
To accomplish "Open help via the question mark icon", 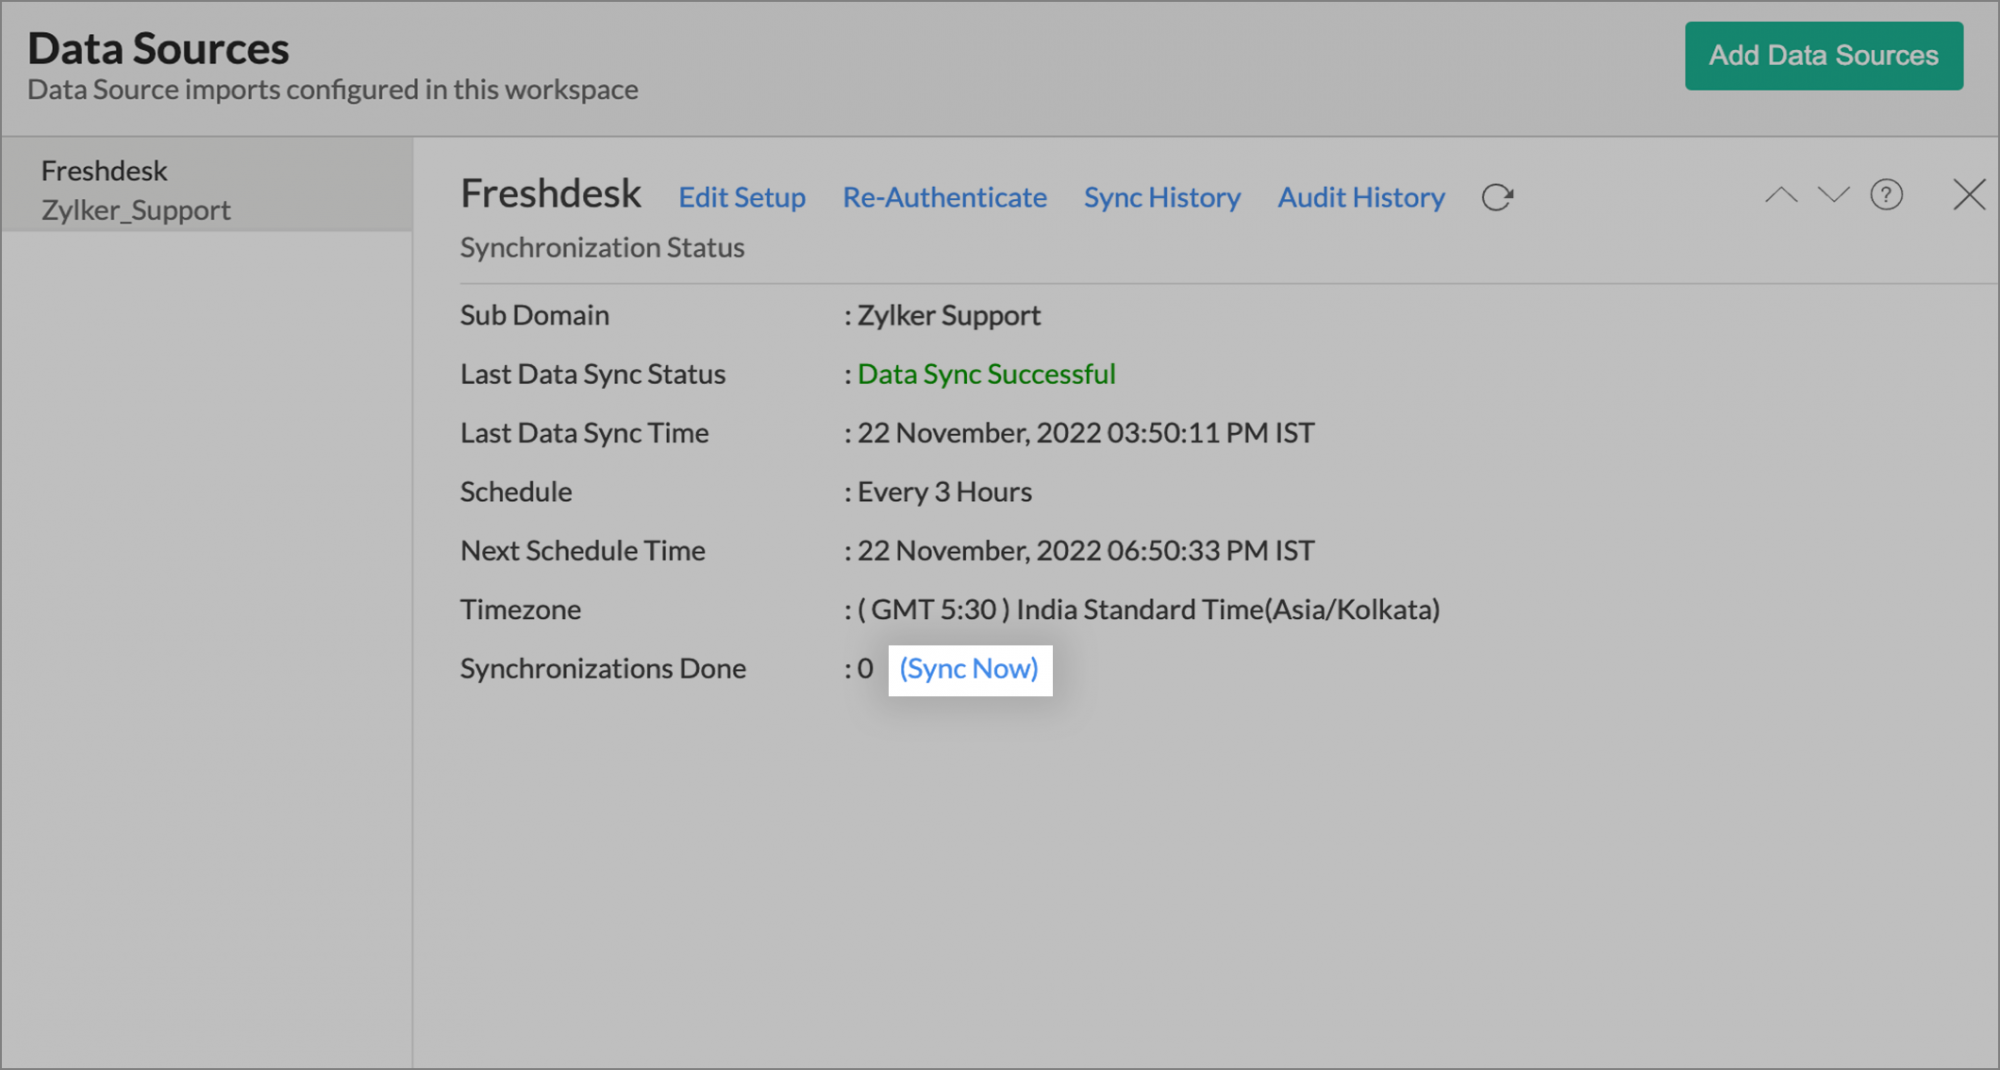I will point(1886,195).
